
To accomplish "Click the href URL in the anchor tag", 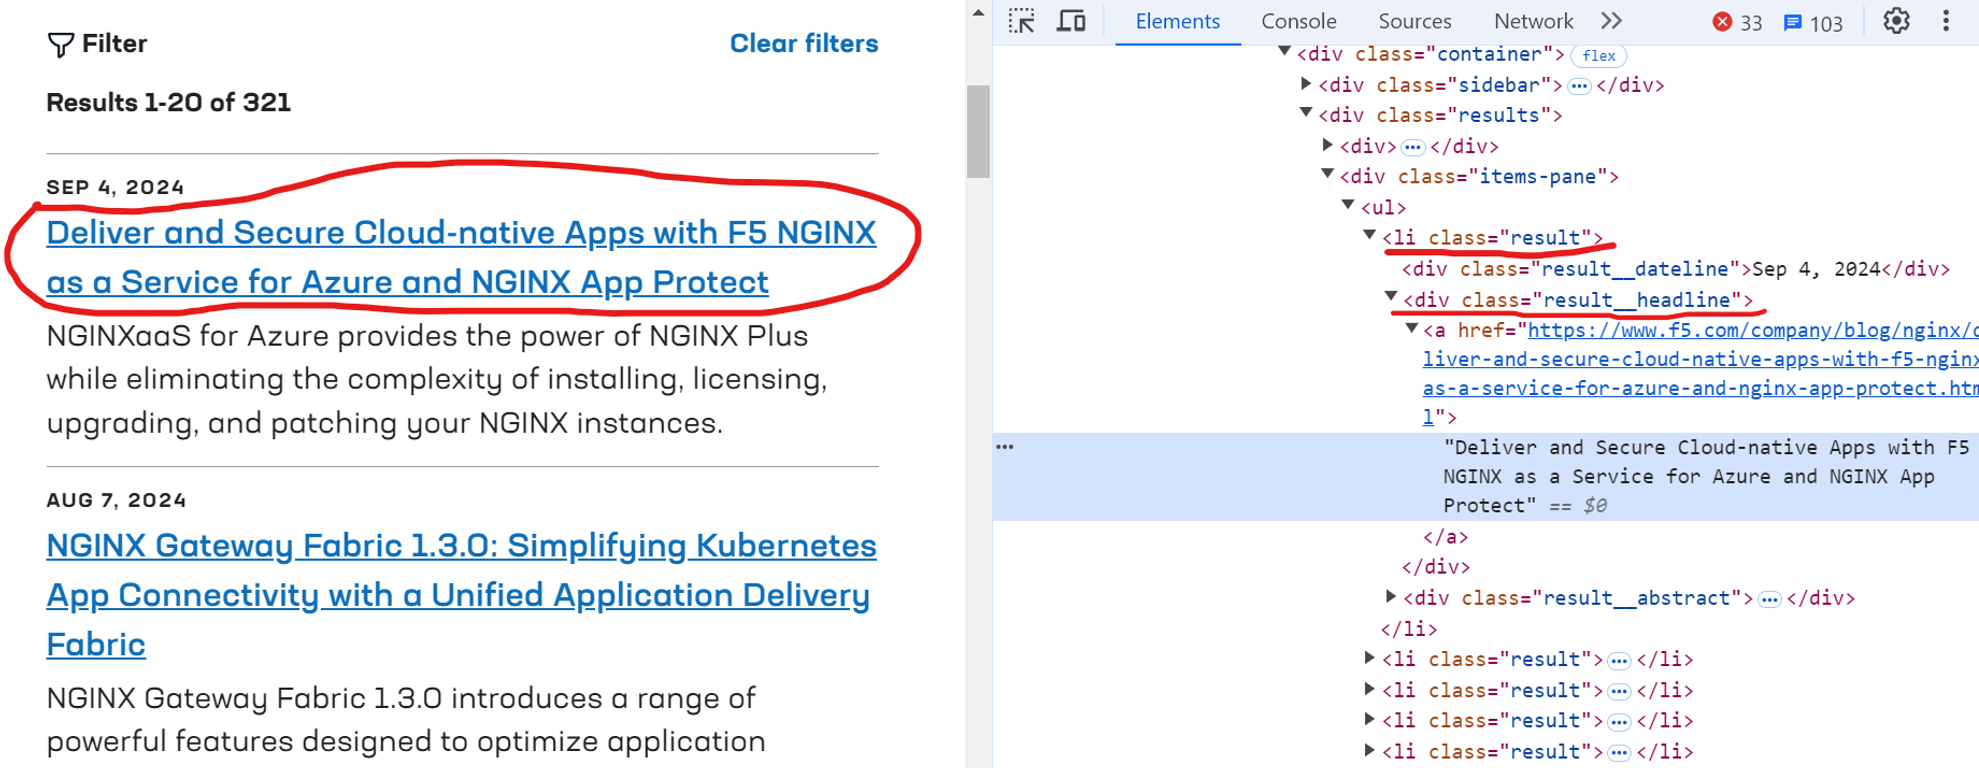I will (1700, 373).
